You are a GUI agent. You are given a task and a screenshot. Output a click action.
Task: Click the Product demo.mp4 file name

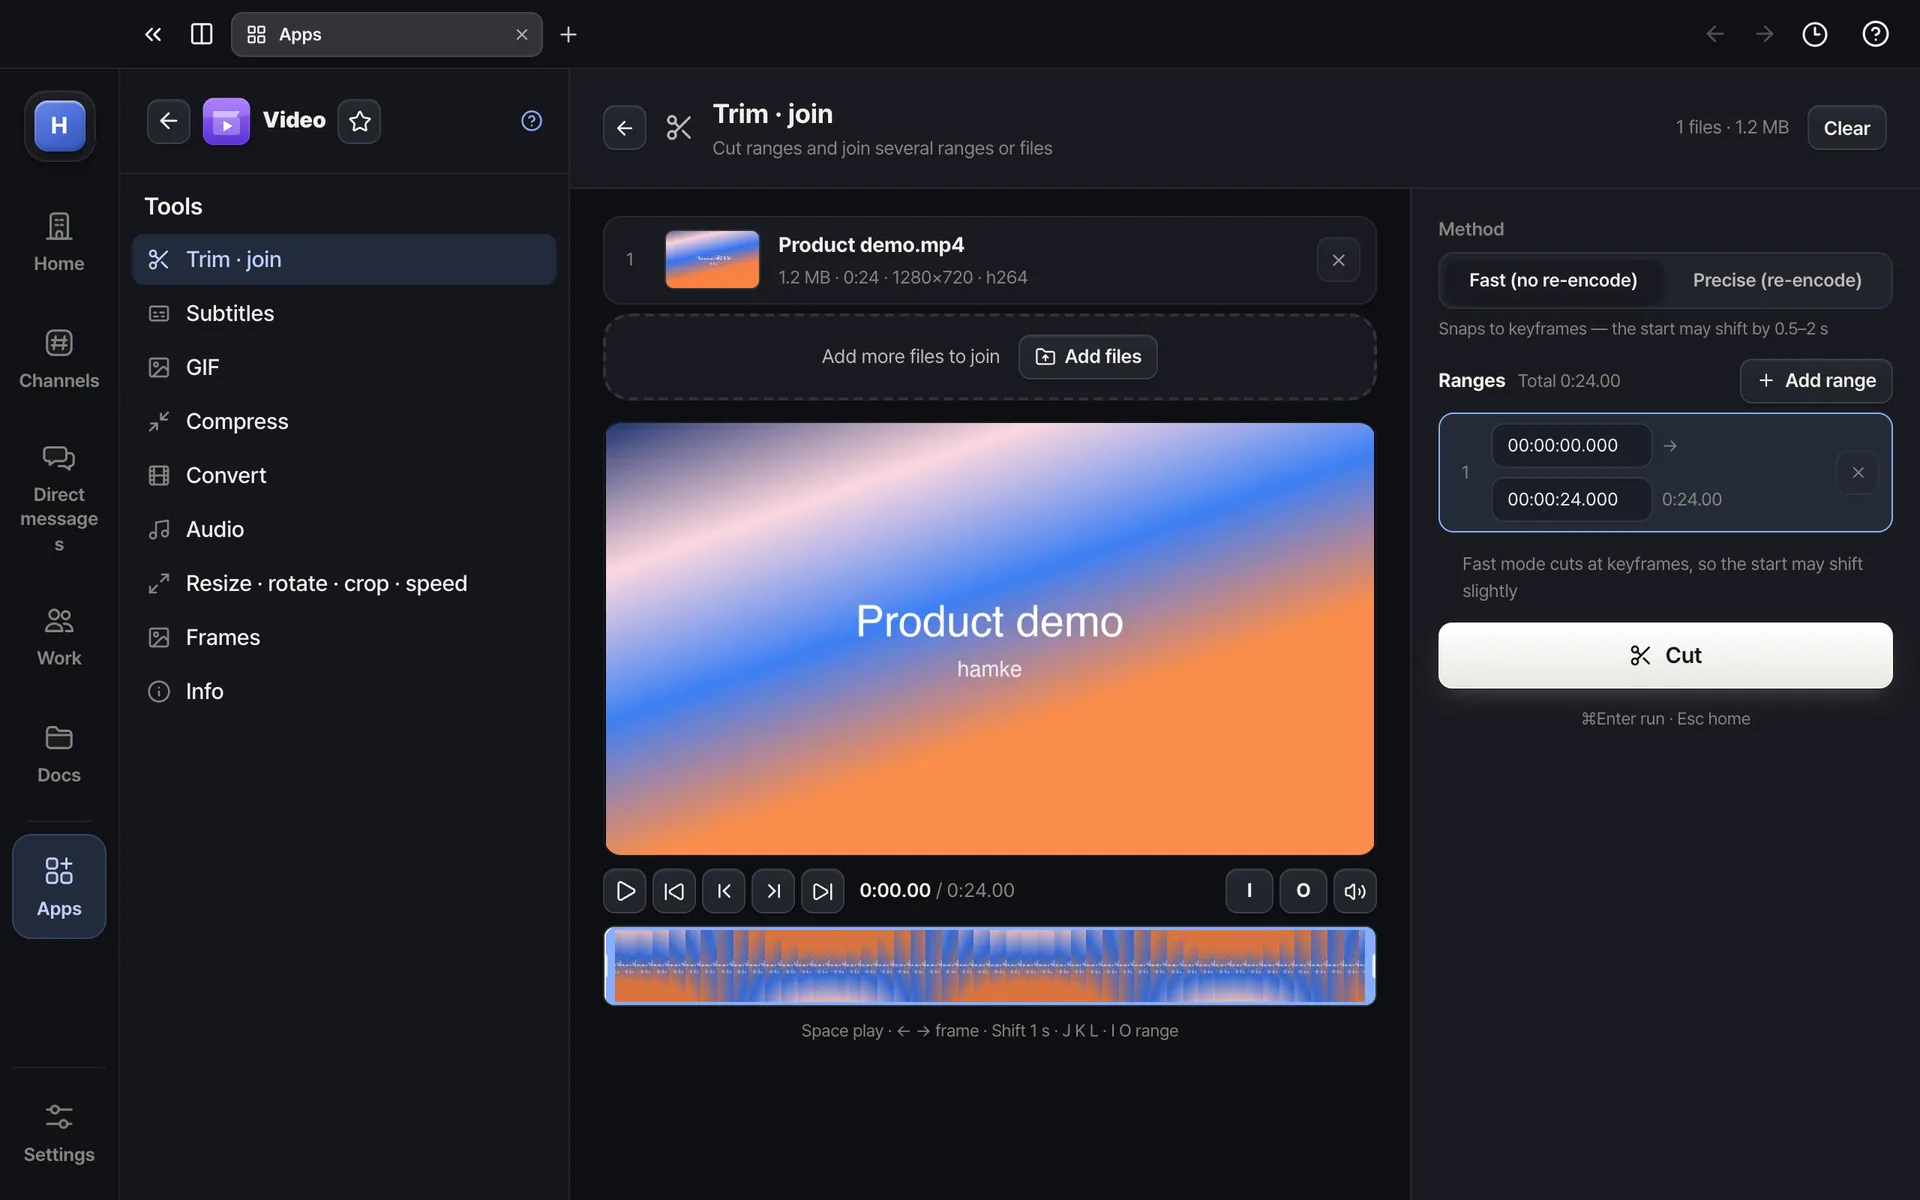pos(871,245)
